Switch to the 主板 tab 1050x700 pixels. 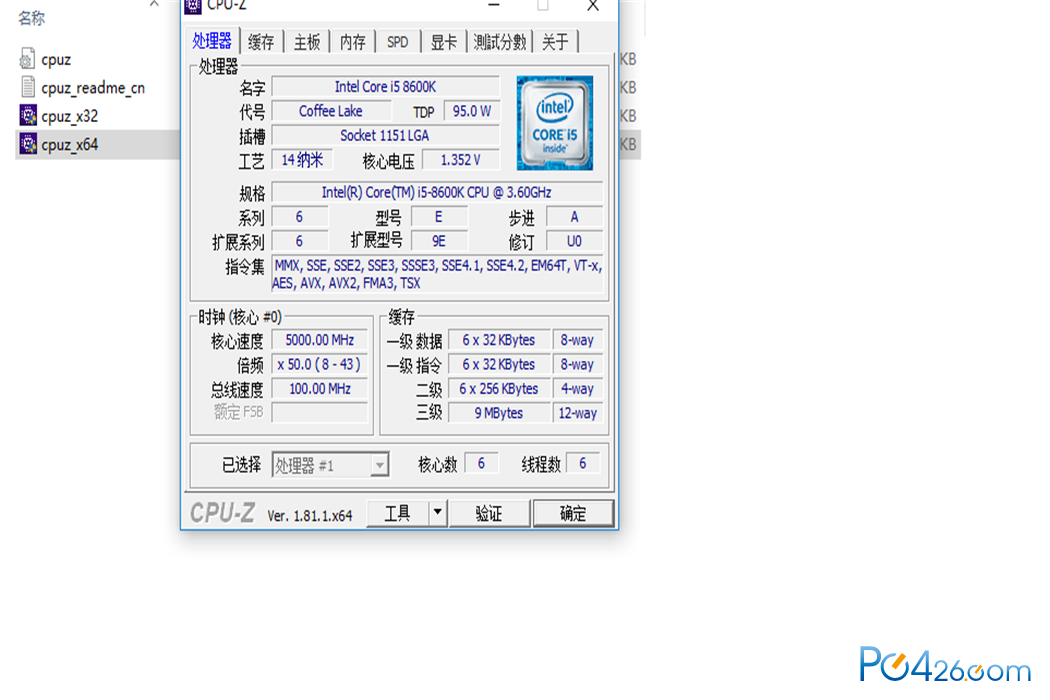307,42
